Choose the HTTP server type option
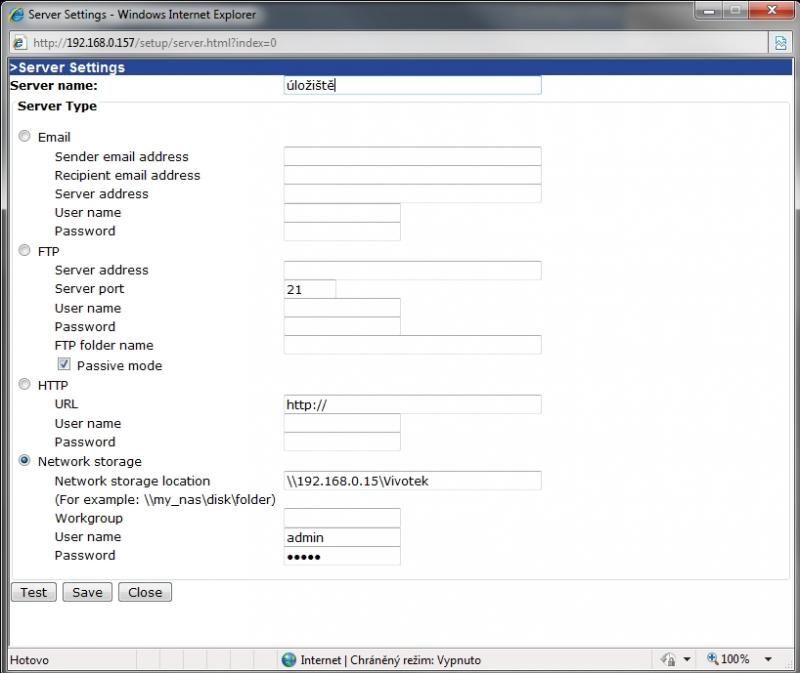 point(24,385)
